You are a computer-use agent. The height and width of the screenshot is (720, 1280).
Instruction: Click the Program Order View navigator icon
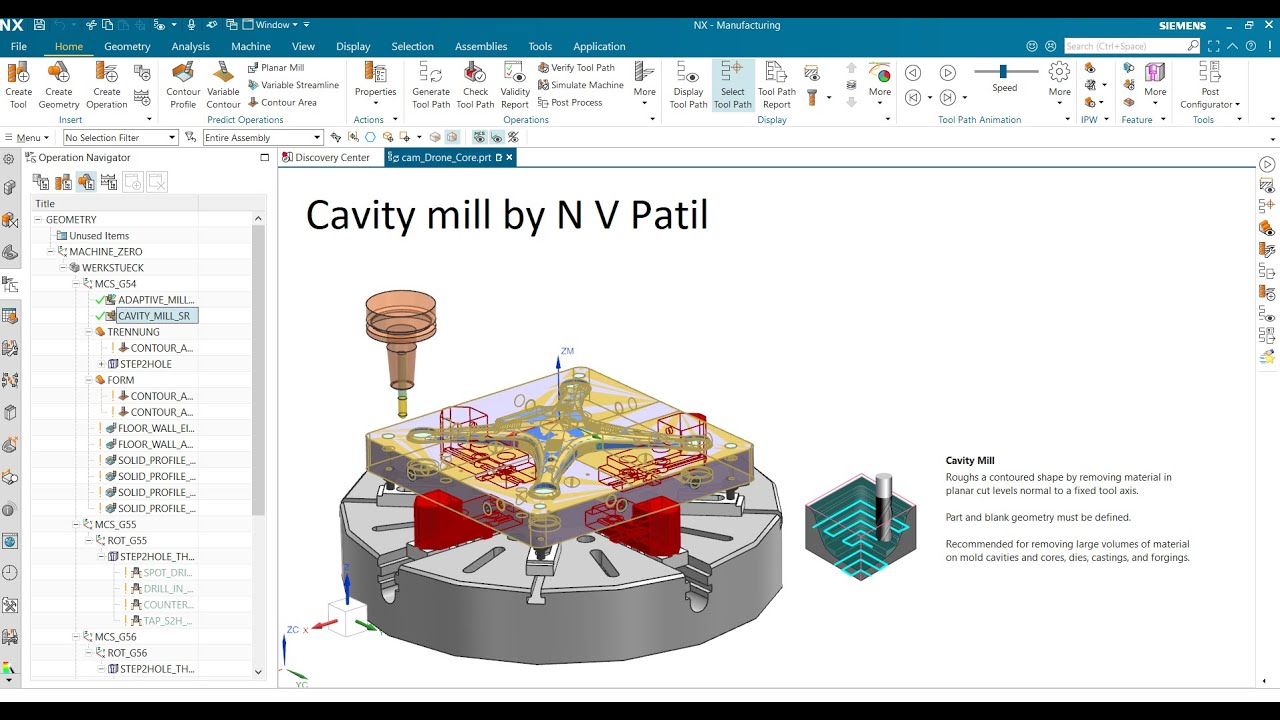click(41, 182)
